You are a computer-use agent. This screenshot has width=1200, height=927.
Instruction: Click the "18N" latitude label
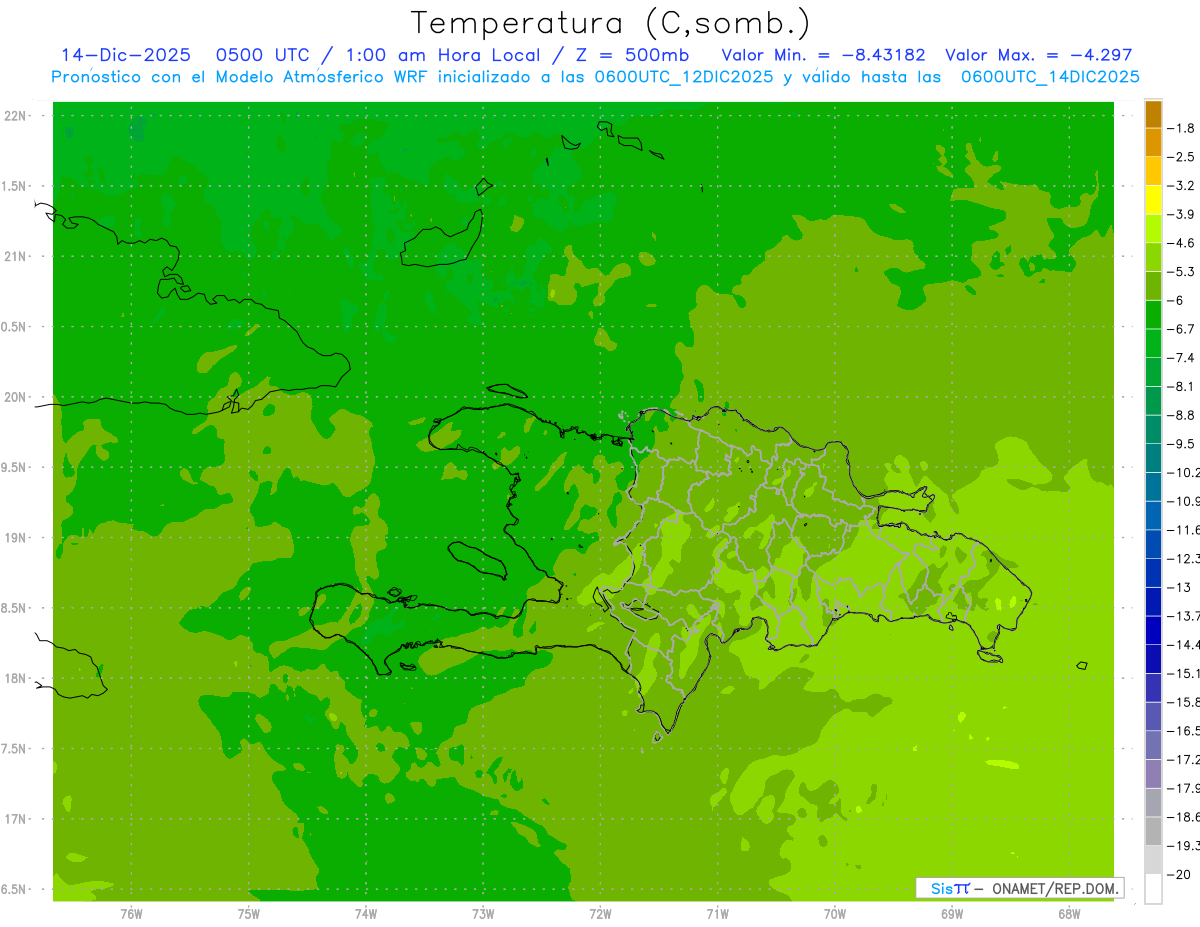point(15,679)
